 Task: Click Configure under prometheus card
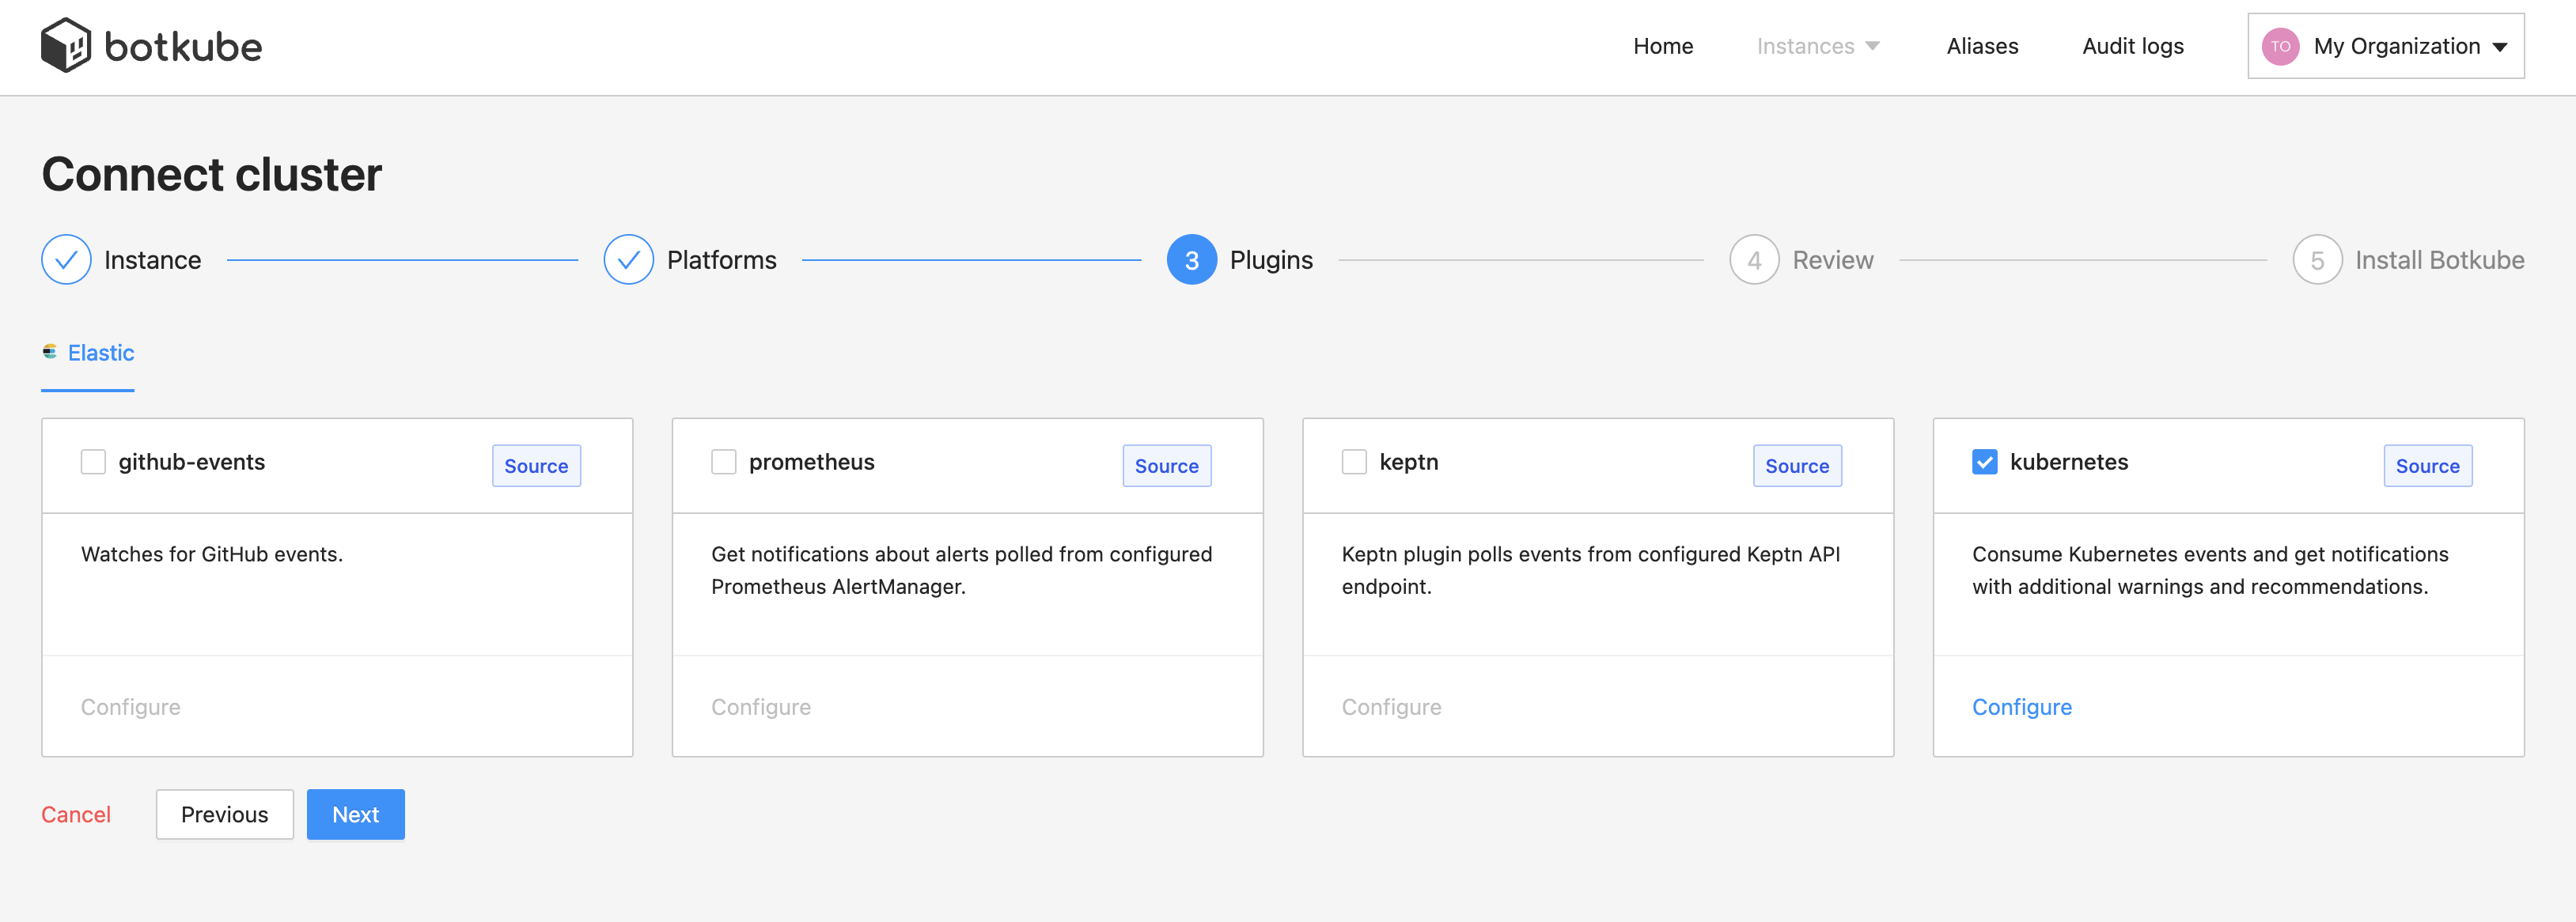click(761, 707)
